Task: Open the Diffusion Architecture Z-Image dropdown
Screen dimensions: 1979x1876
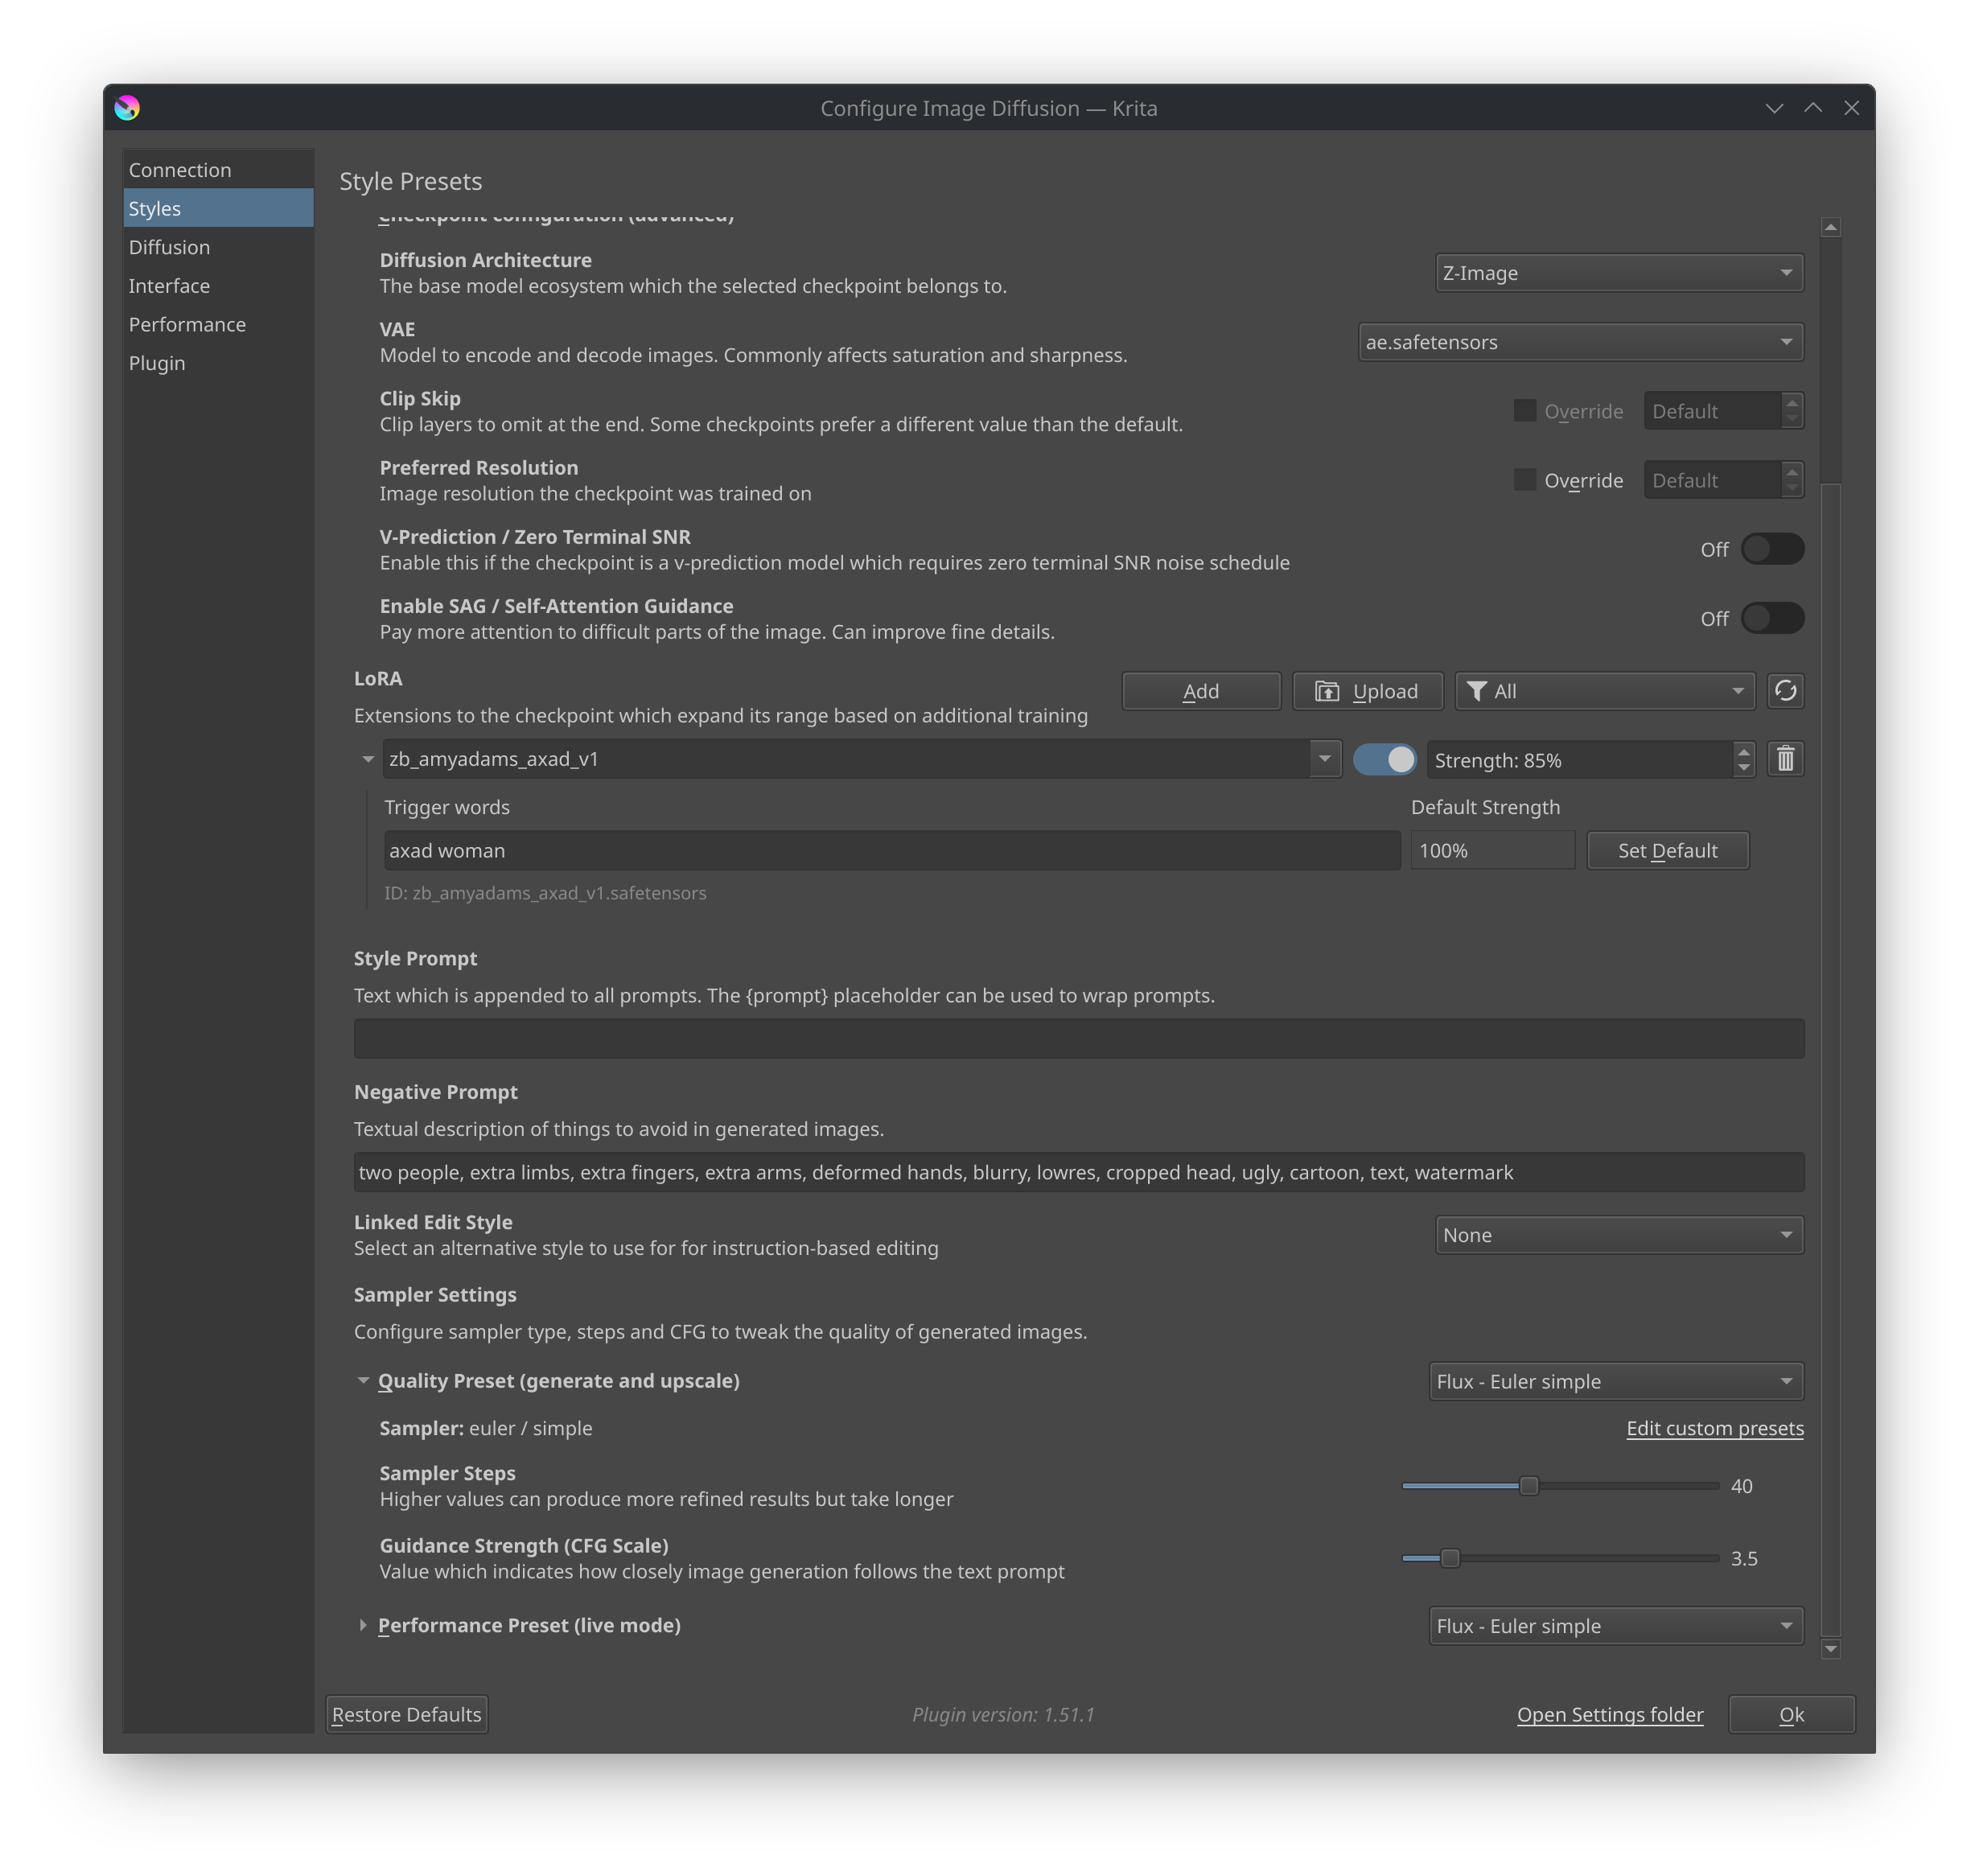Action: 1618,273
